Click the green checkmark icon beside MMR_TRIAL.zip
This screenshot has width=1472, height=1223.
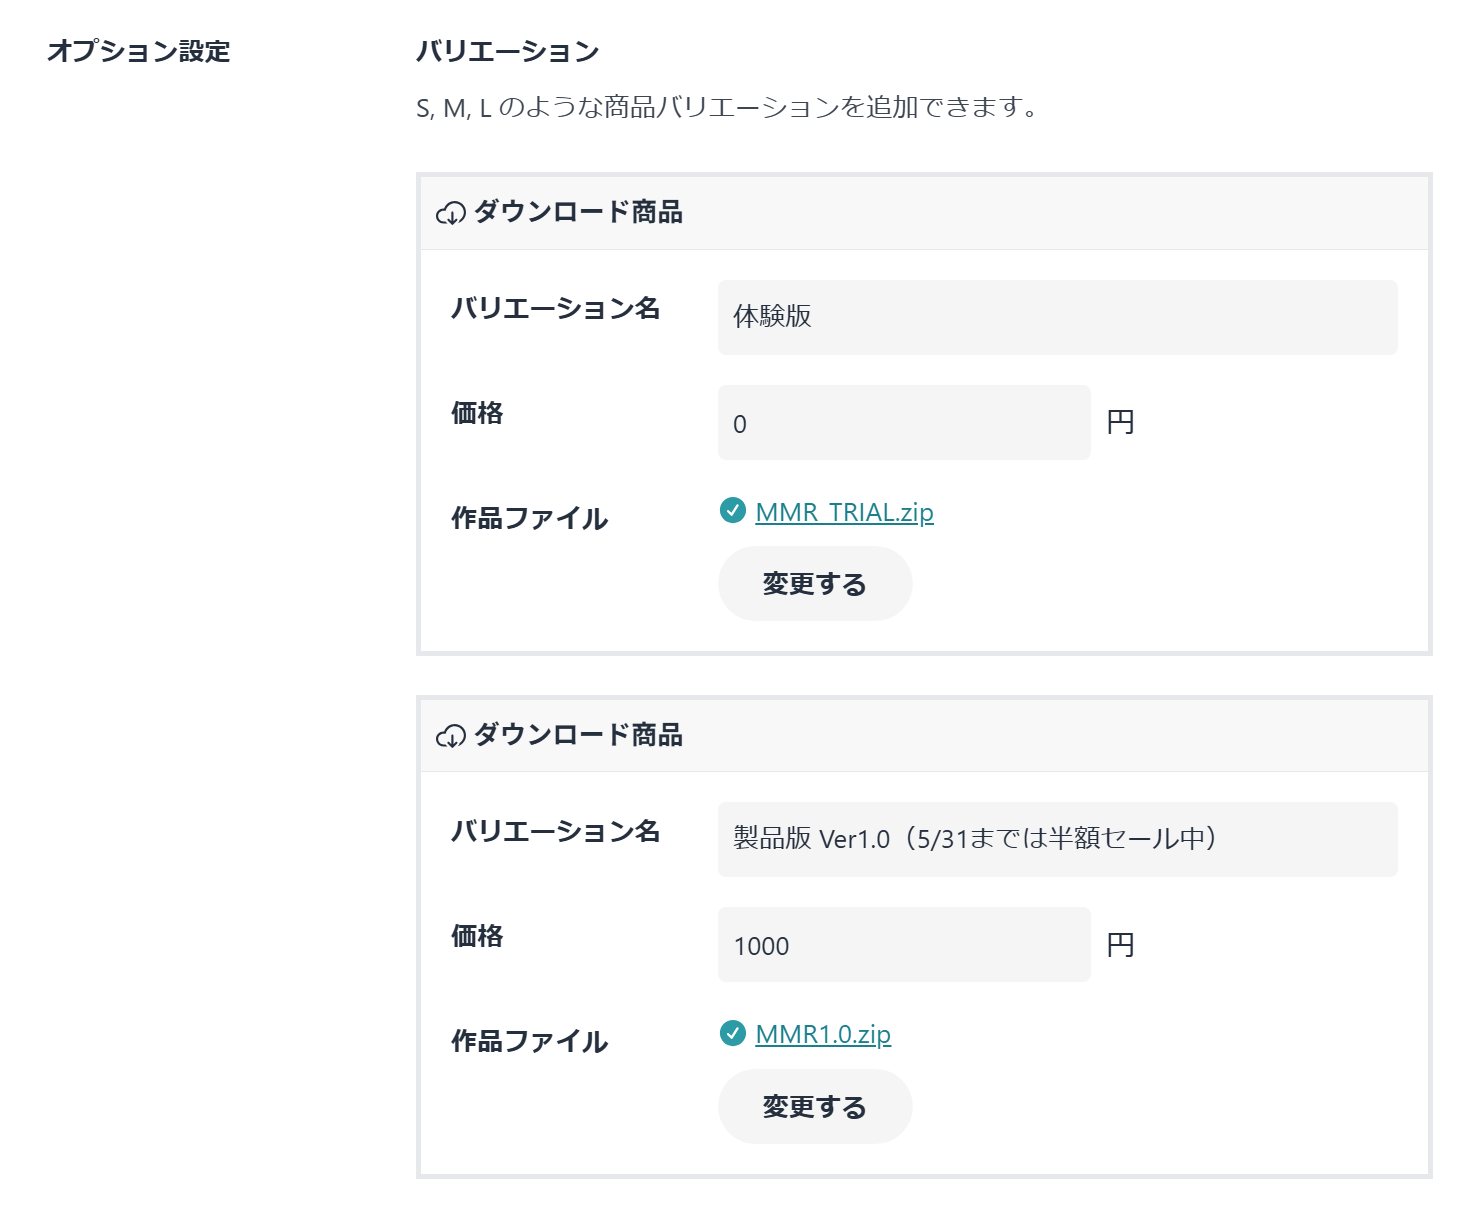pyautogui.click(x=732, y=511)
